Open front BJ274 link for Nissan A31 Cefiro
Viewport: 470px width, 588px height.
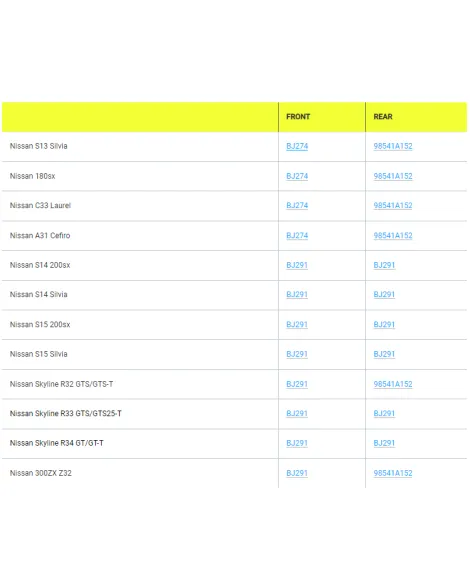(x=297, y=236)
